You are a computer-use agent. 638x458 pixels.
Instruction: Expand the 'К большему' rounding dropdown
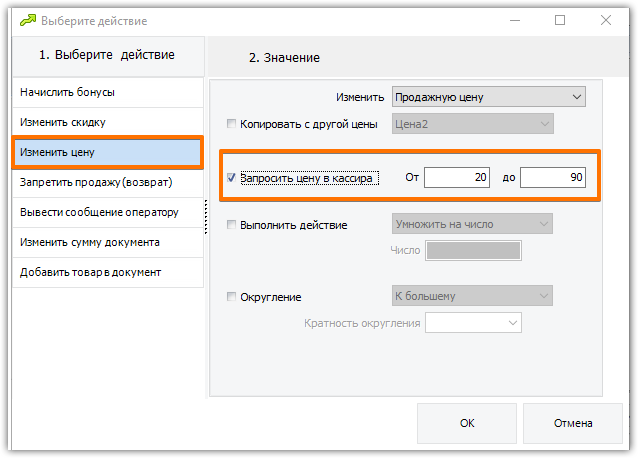[x=472, y=296]
